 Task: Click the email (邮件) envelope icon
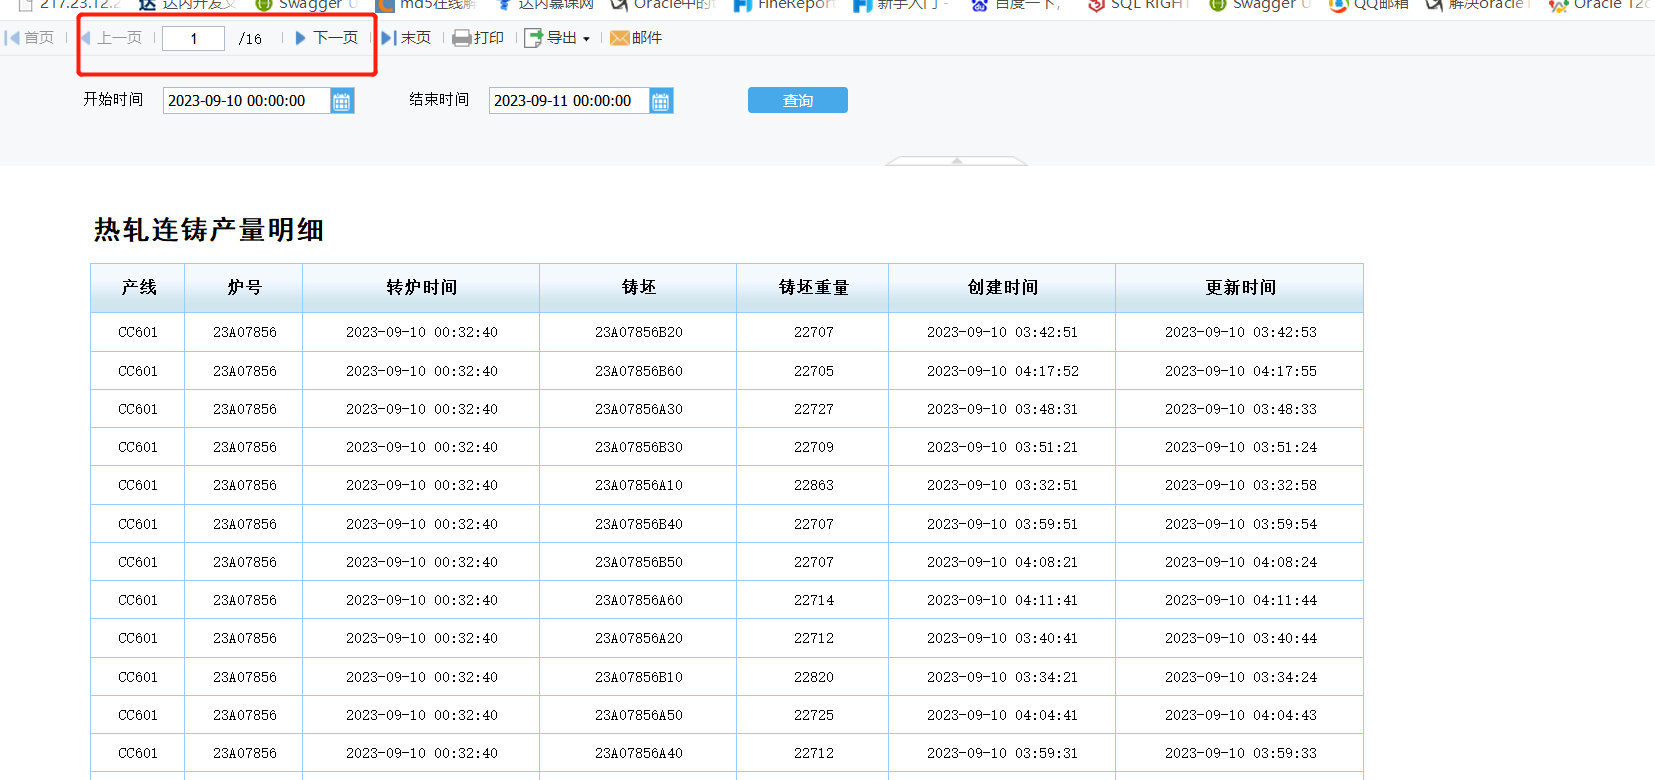pyautogui.click(x=619, y=38)
